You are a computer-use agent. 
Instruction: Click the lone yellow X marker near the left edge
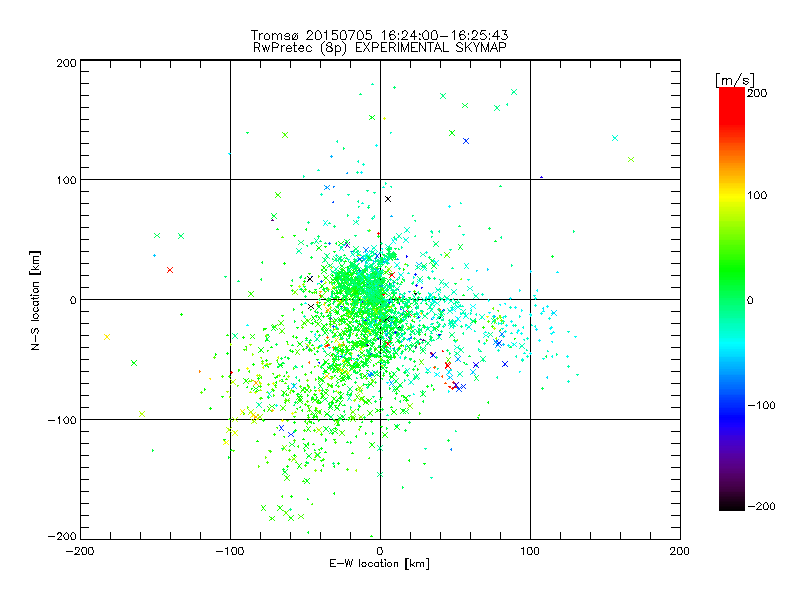point(107,337)
